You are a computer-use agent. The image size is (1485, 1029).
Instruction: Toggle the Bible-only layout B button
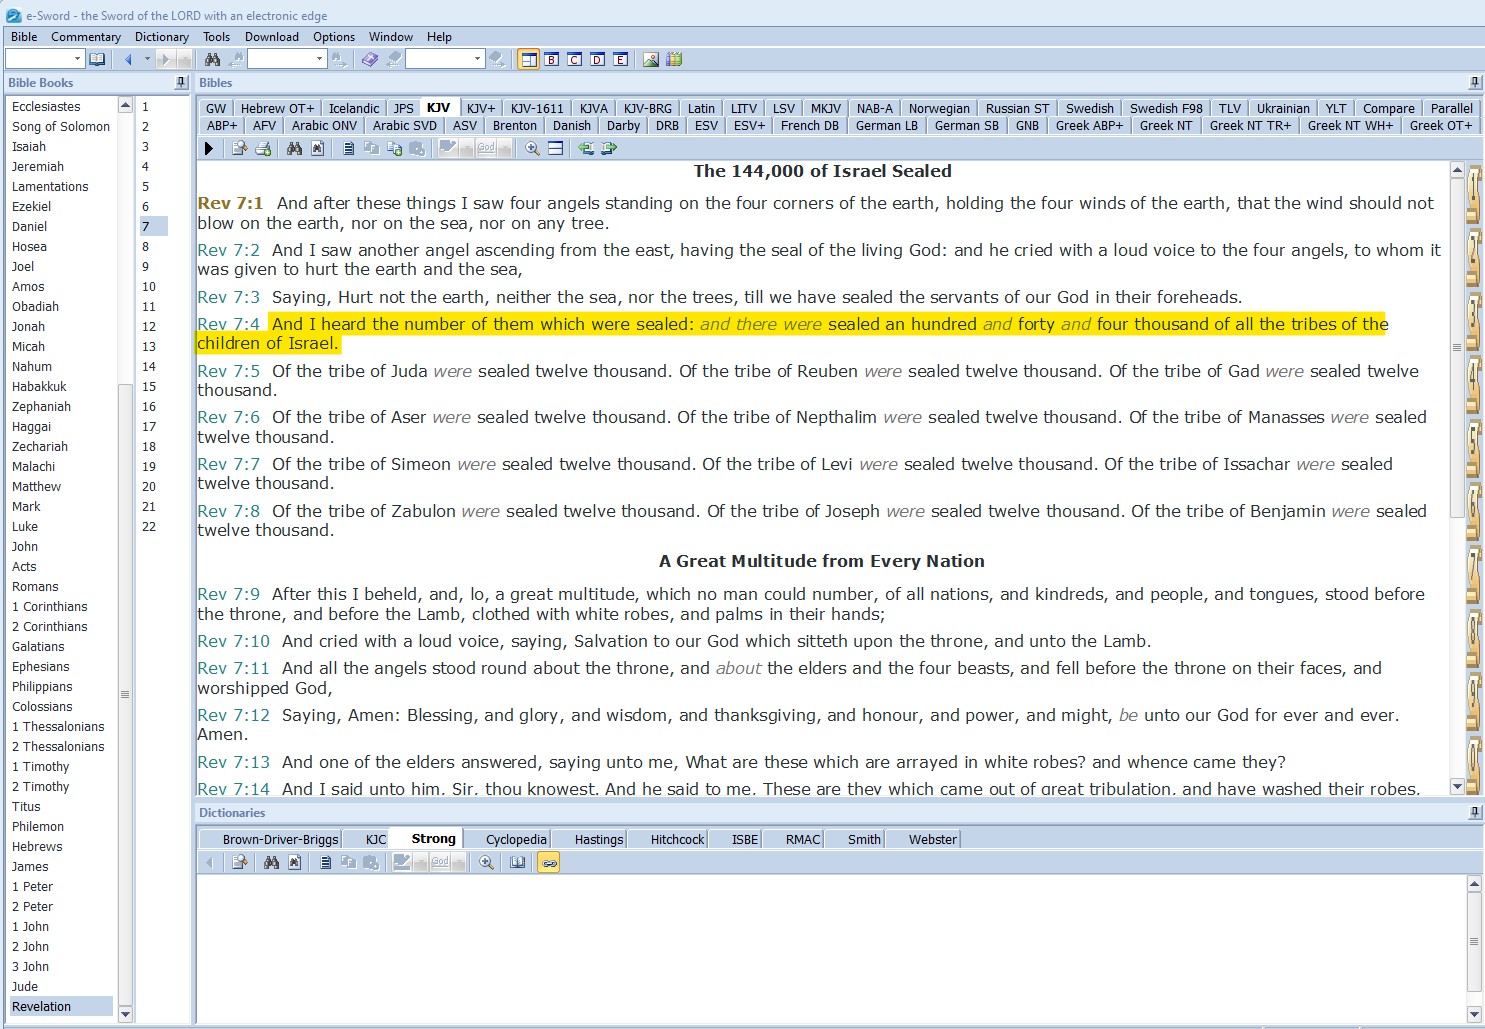coord(552,60)
